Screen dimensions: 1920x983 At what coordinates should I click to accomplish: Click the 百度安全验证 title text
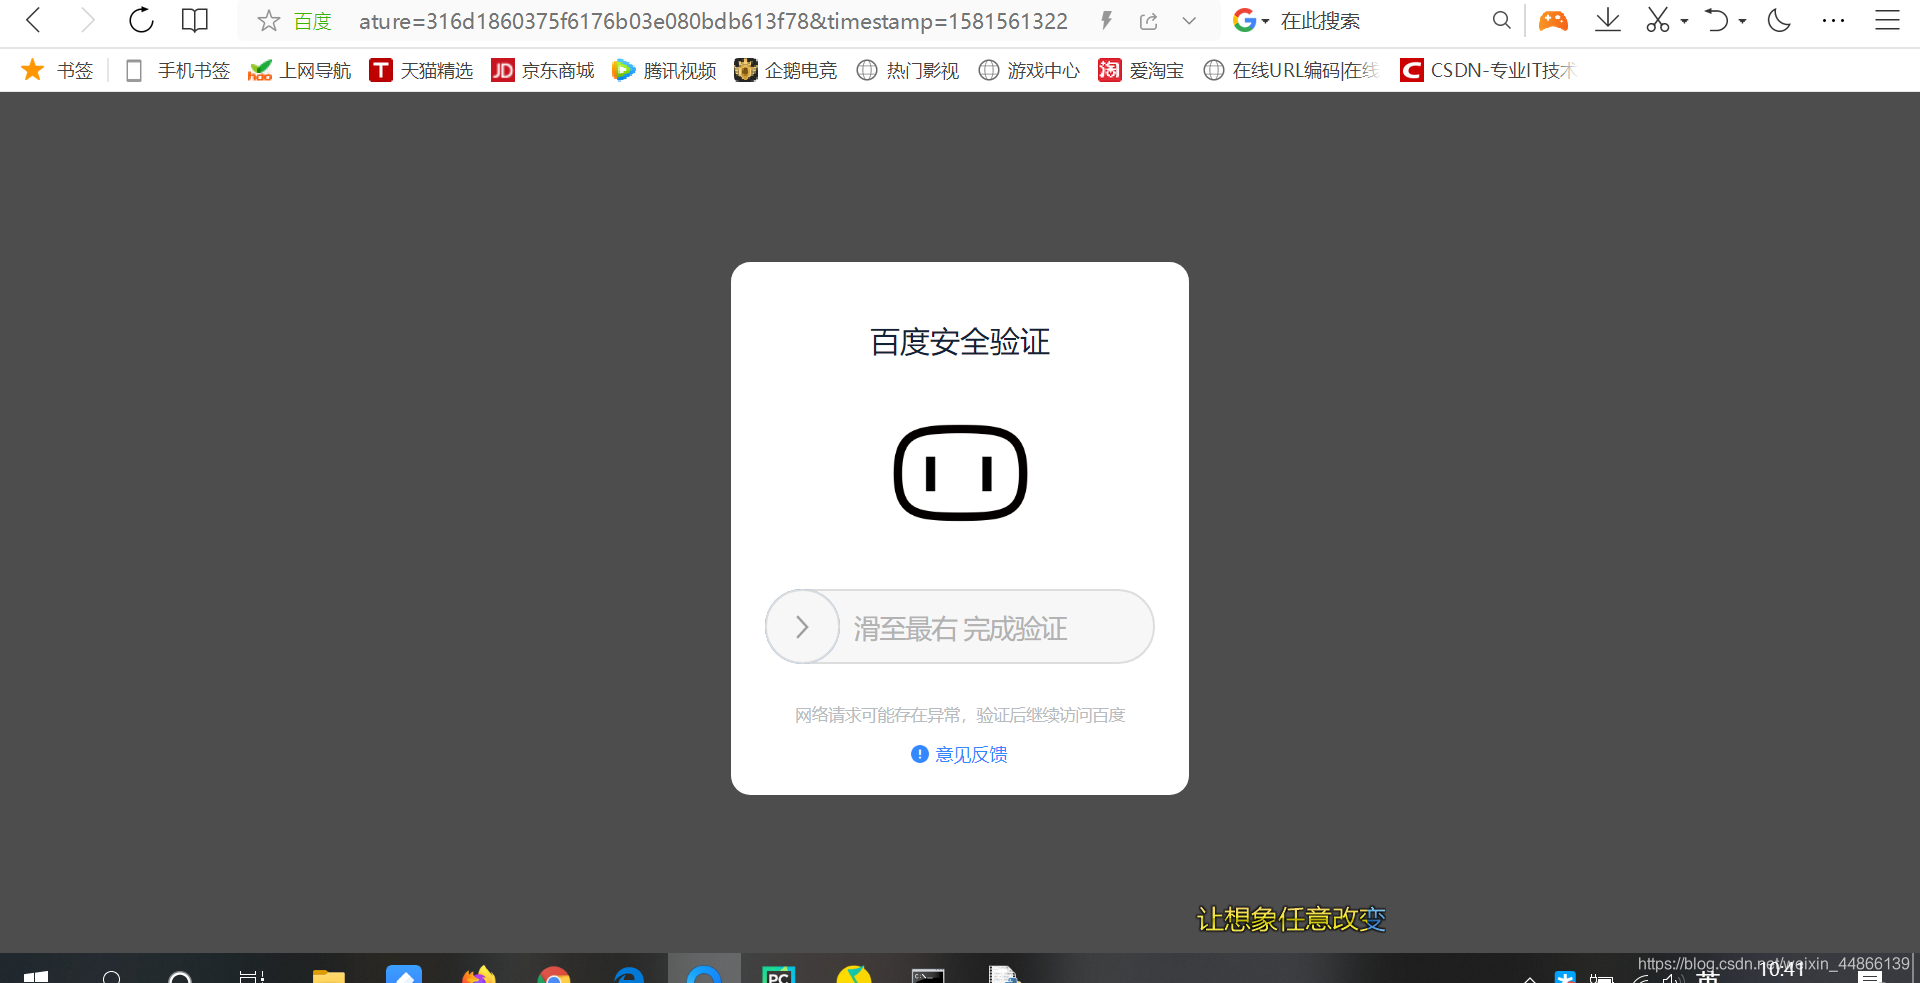960,342
